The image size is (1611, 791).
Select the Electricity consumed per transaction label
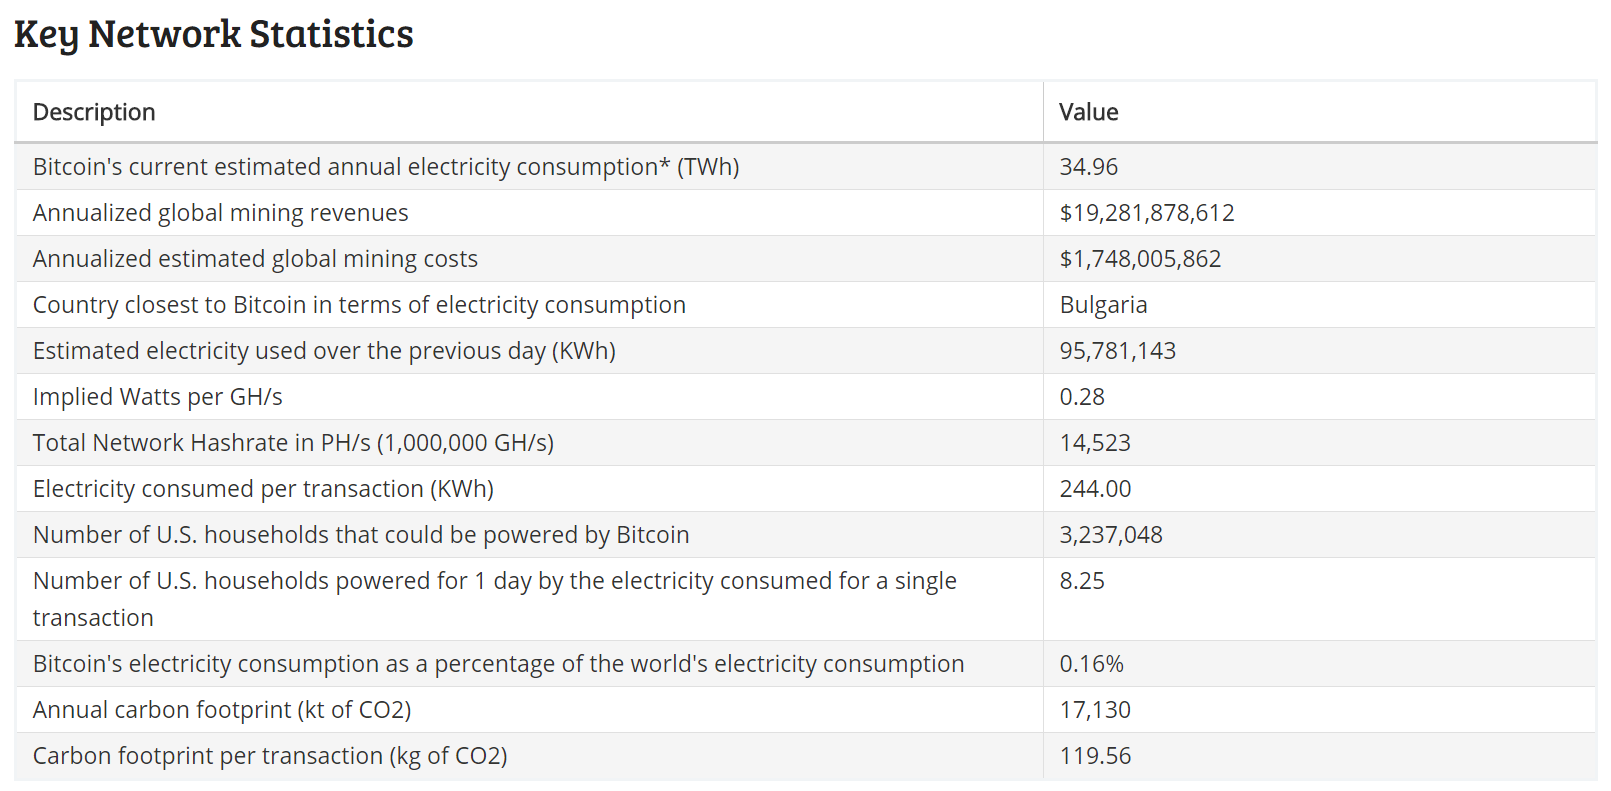click(x=263, y=489)
